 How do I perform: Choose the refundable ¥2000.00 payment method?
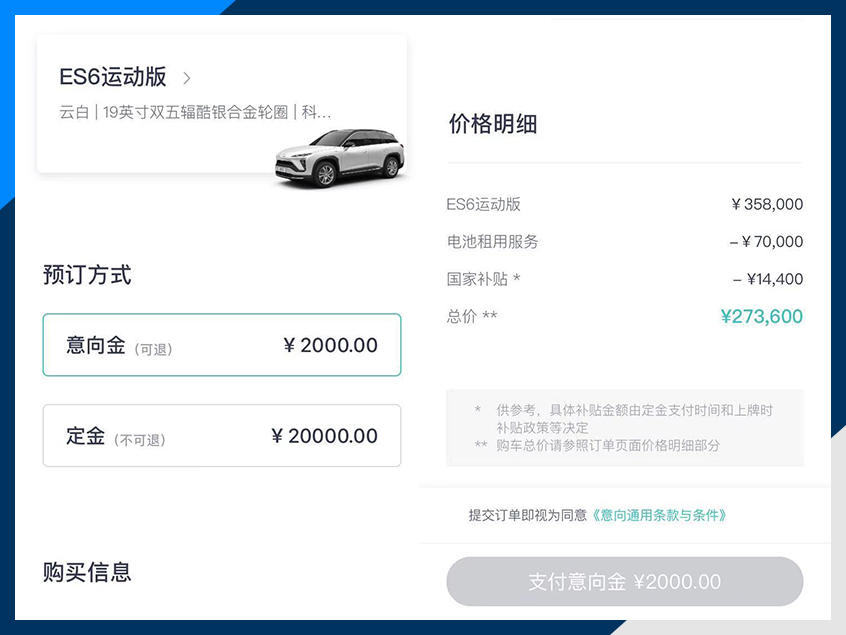pos(221,344)
